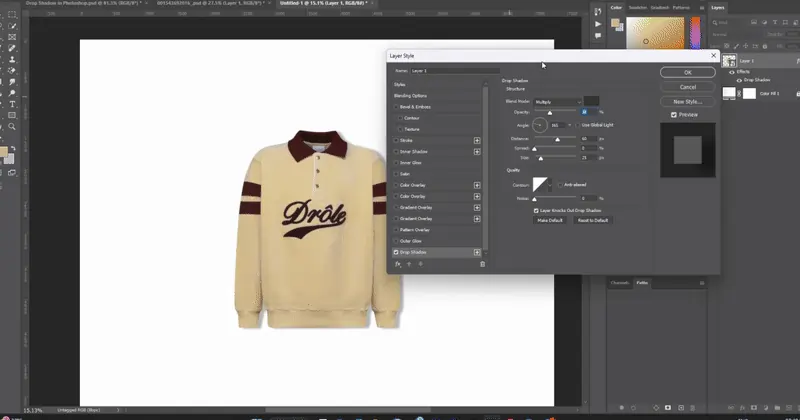Screen dimensions: 800x420
Task: Open the Comments panel icon
Action: tap(598, 36)
